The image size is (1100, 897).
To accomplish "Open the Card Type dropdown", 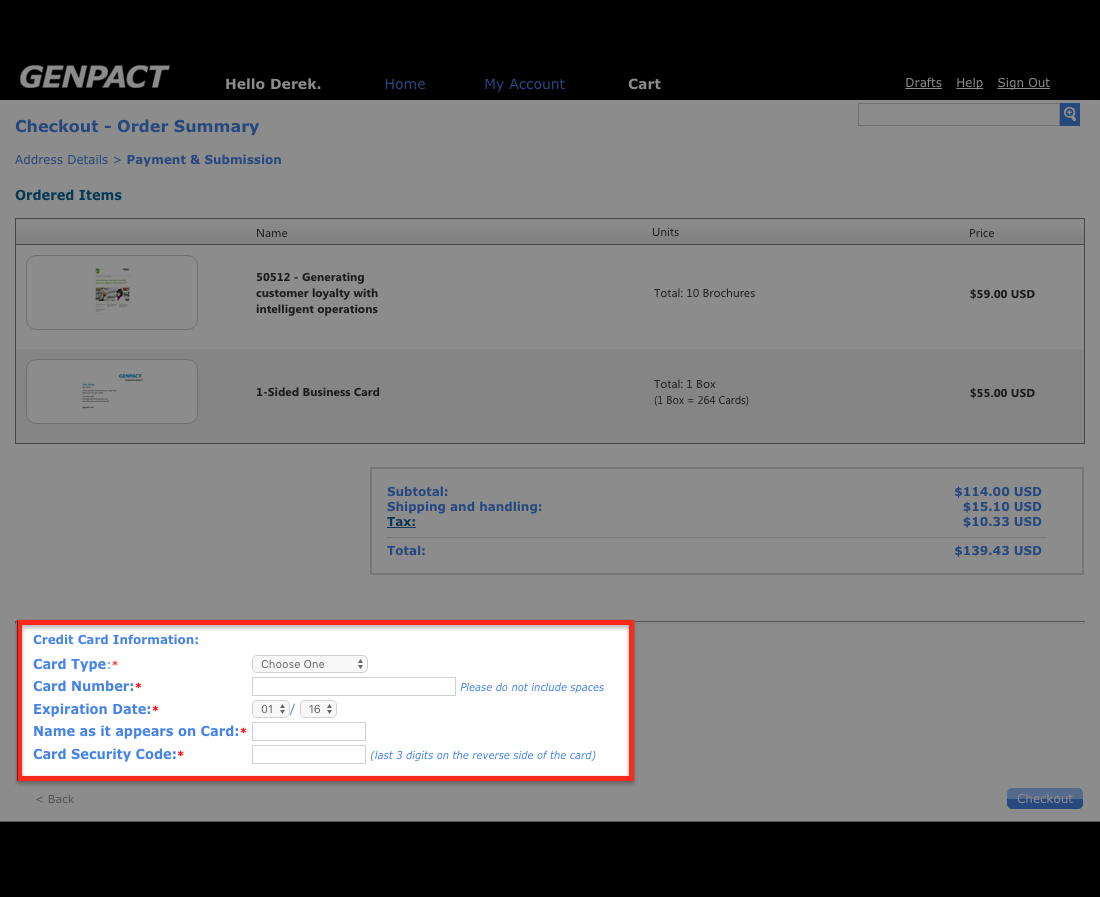I will [310, 664].
